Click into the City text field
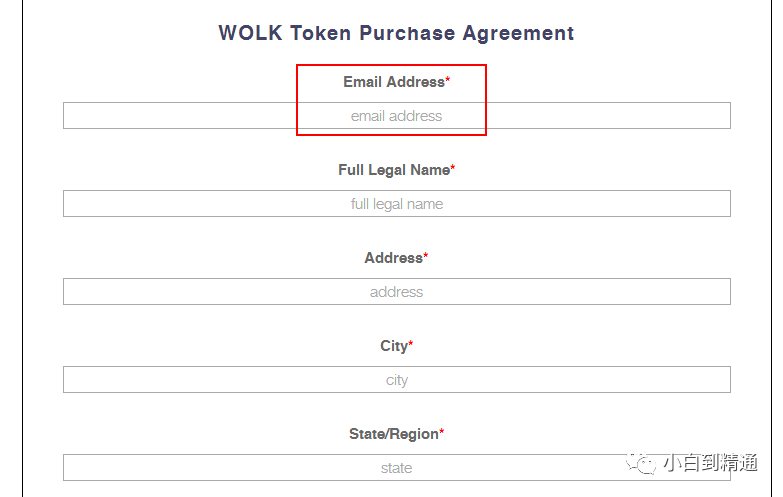 click(x=396, y=380)
